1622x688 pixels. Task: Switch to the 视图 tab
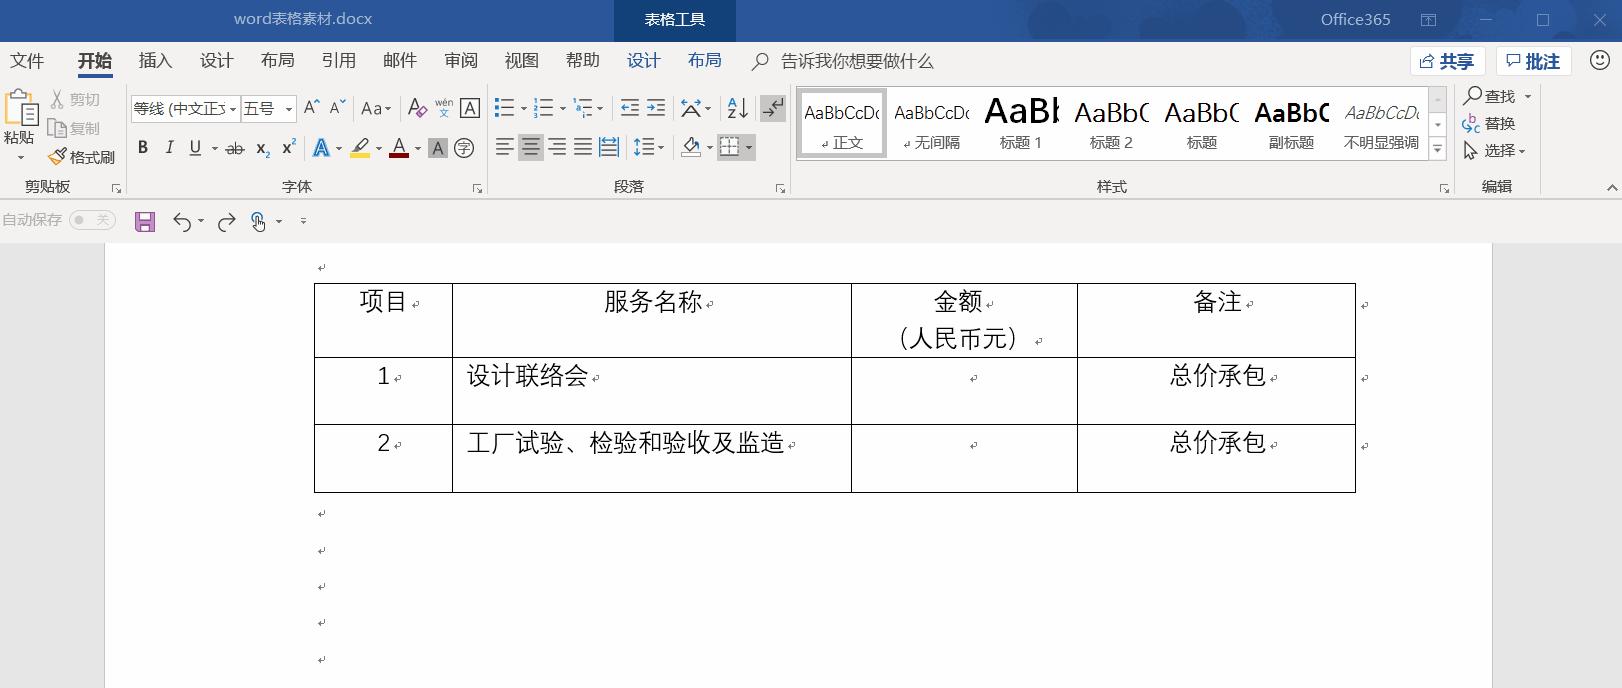522,61
